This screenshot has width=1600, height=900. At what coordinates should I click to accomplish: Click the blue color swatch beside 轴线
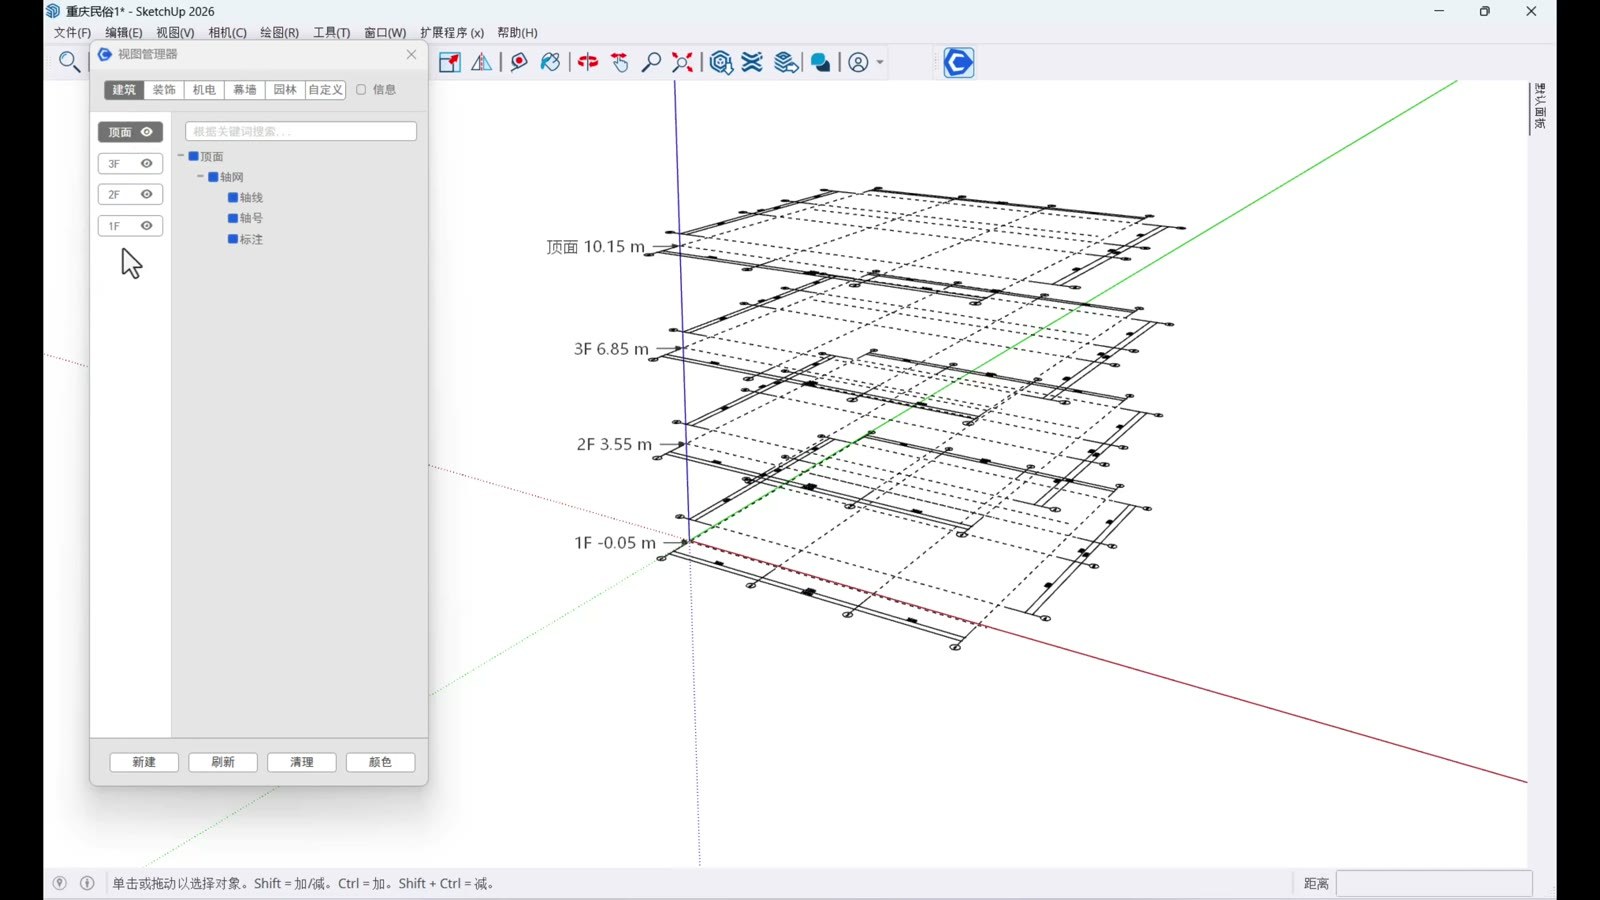233,197
